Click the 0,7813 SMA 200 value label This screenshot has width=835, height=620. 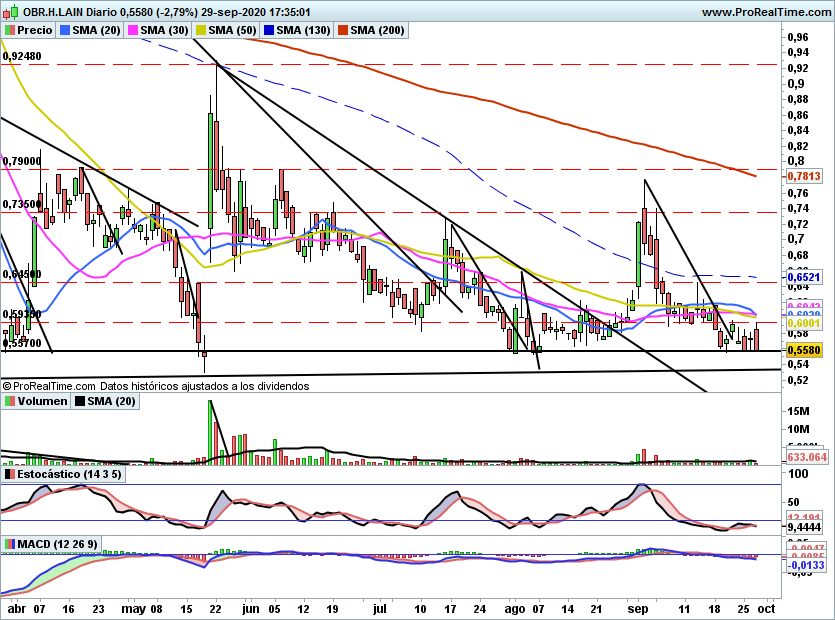click(x=804, y=176)
